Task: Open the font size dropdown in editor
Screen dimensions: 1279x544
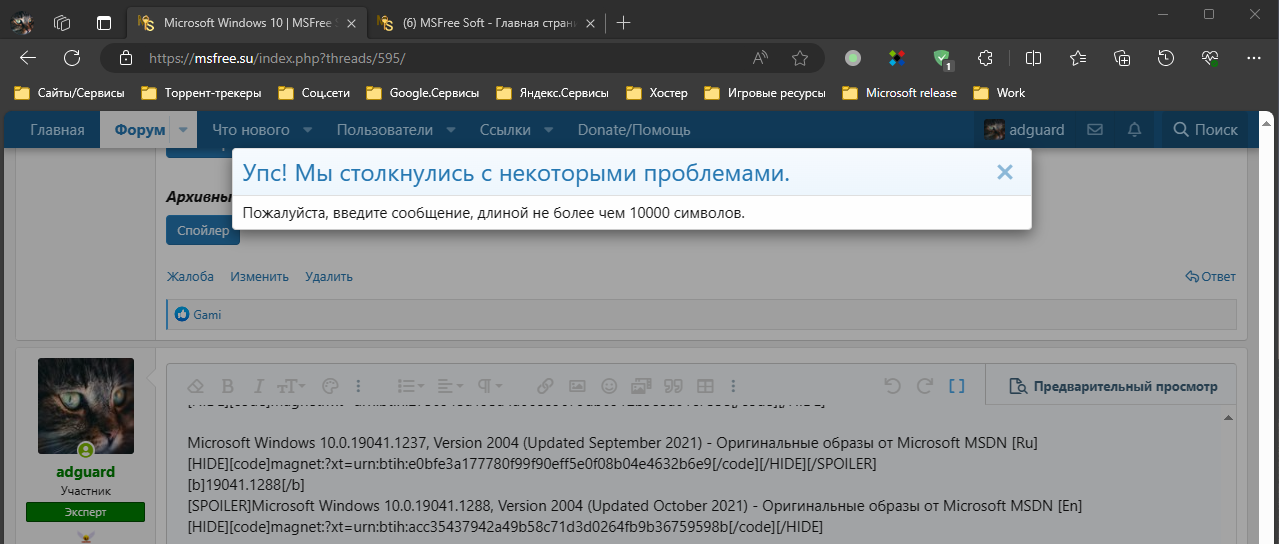Action: coord(290,386)
